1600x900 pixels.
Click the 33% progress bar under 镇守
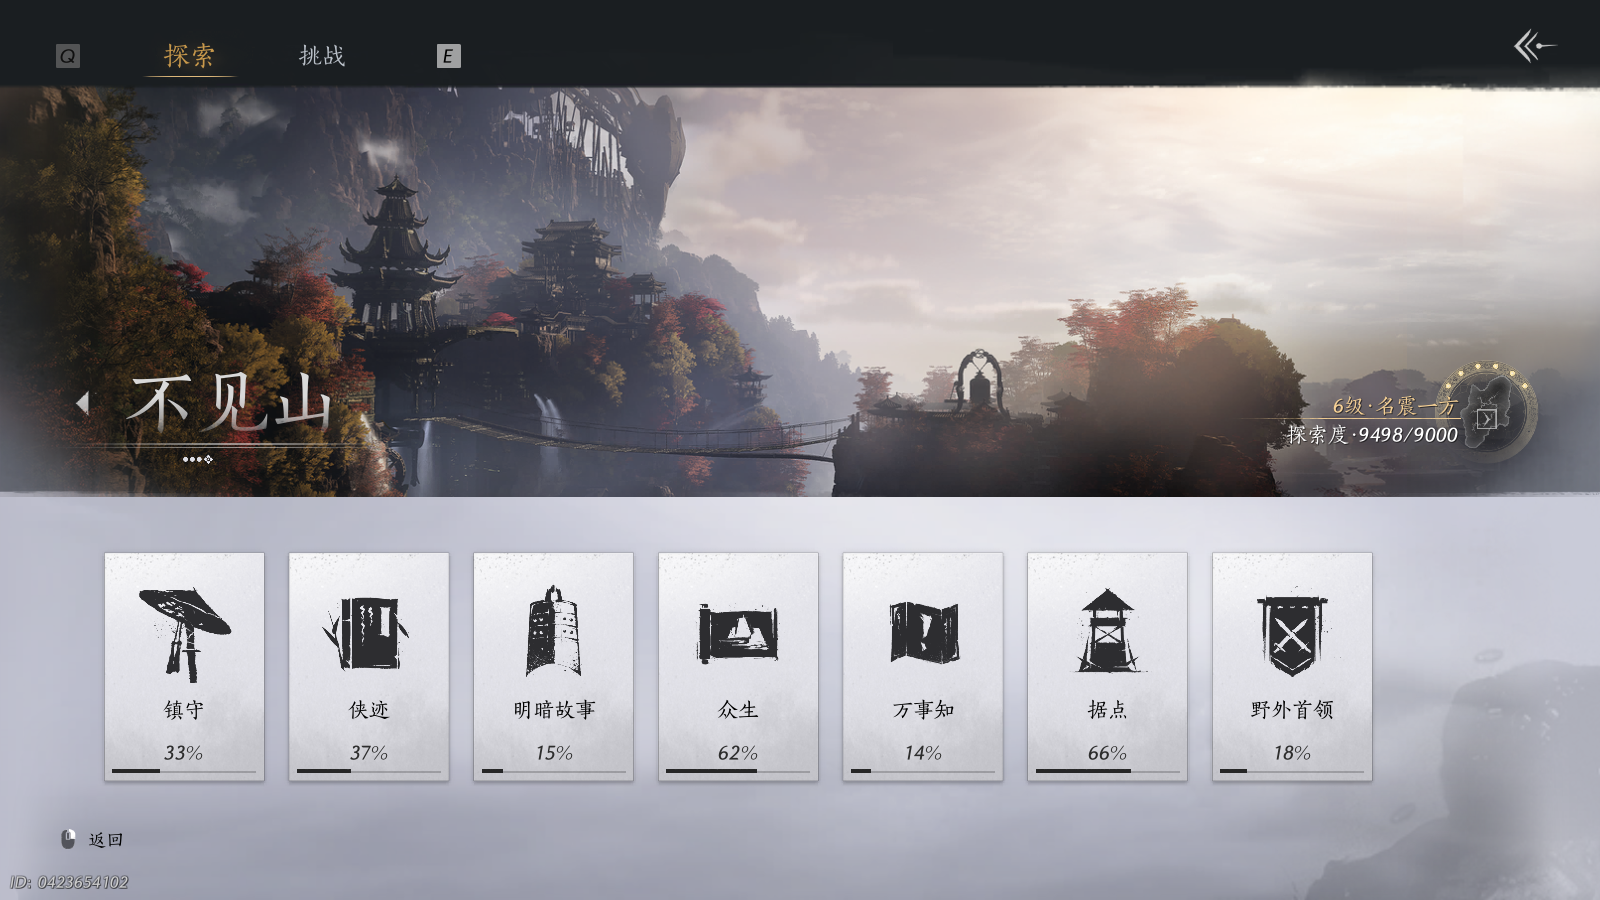[x=183, y=772]
